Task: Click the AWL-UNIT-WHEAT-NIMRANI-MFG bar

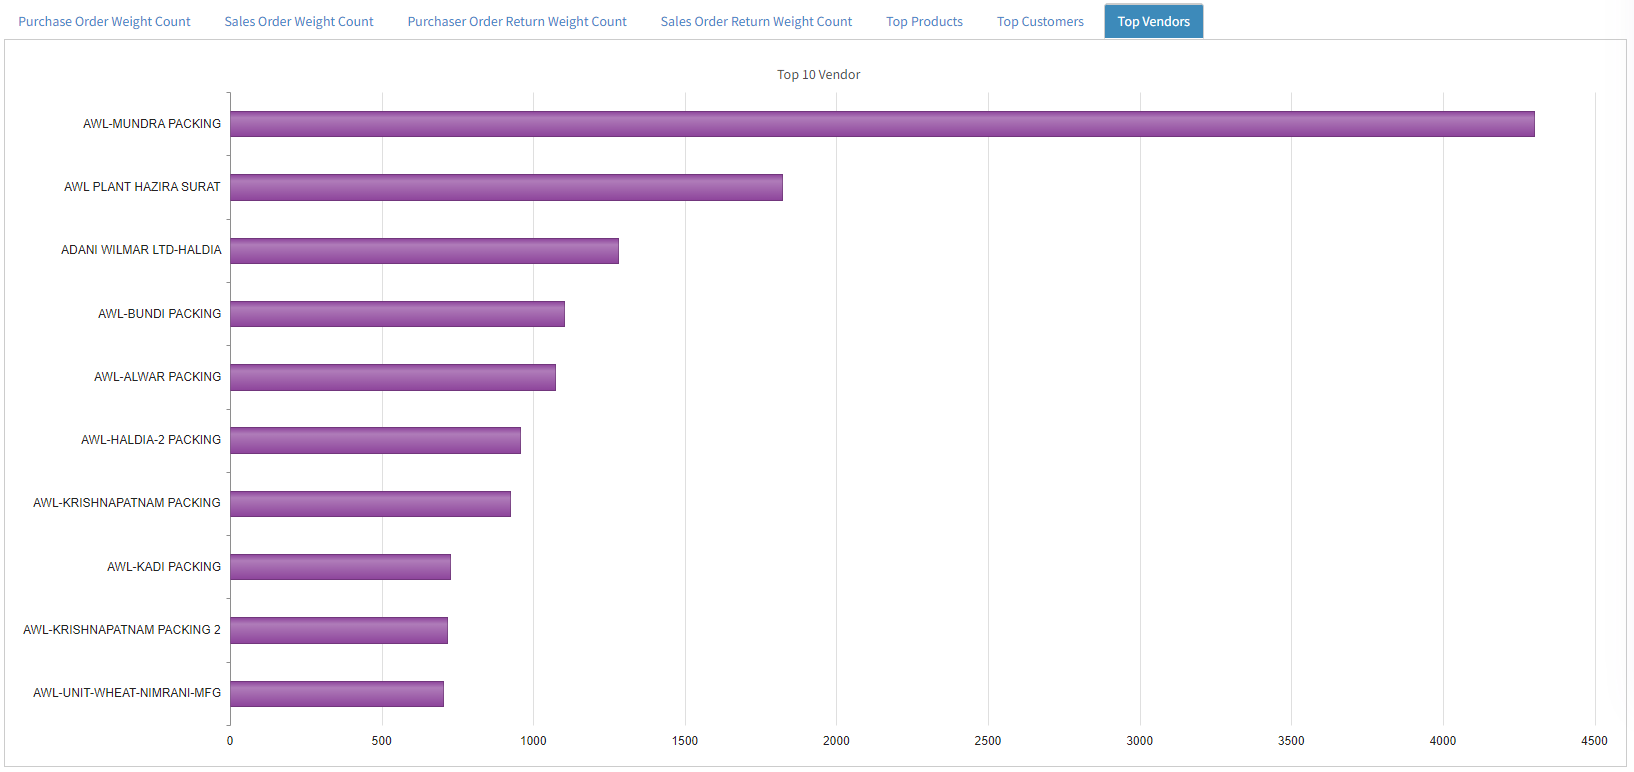Action: point(337,694)
